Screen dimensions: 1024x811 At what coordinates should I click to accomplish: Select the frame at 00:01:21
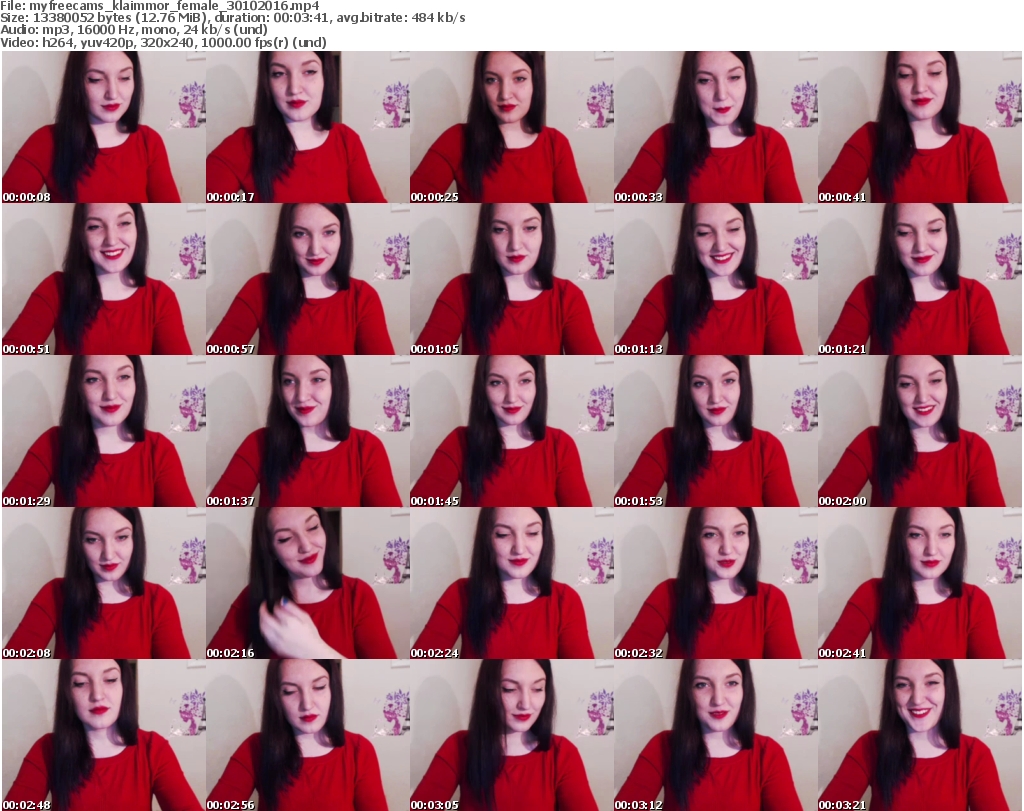[x=918, y=279]
